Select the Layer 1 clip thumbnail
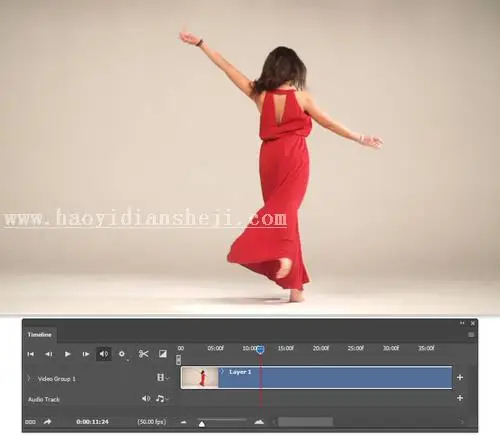This screenshot has width=500, height=435. pyautogui.click(x=200, y=378)
